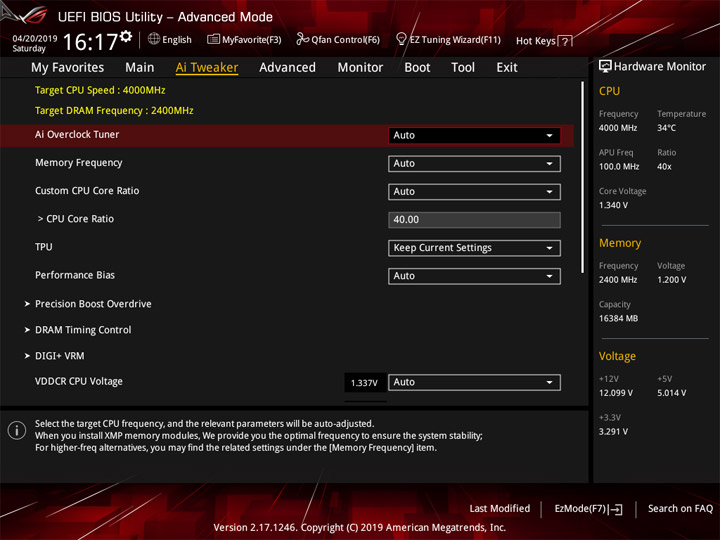Select the Ai Overclock Tuner label
Screen dimensions: 720x540
point(77,135)
